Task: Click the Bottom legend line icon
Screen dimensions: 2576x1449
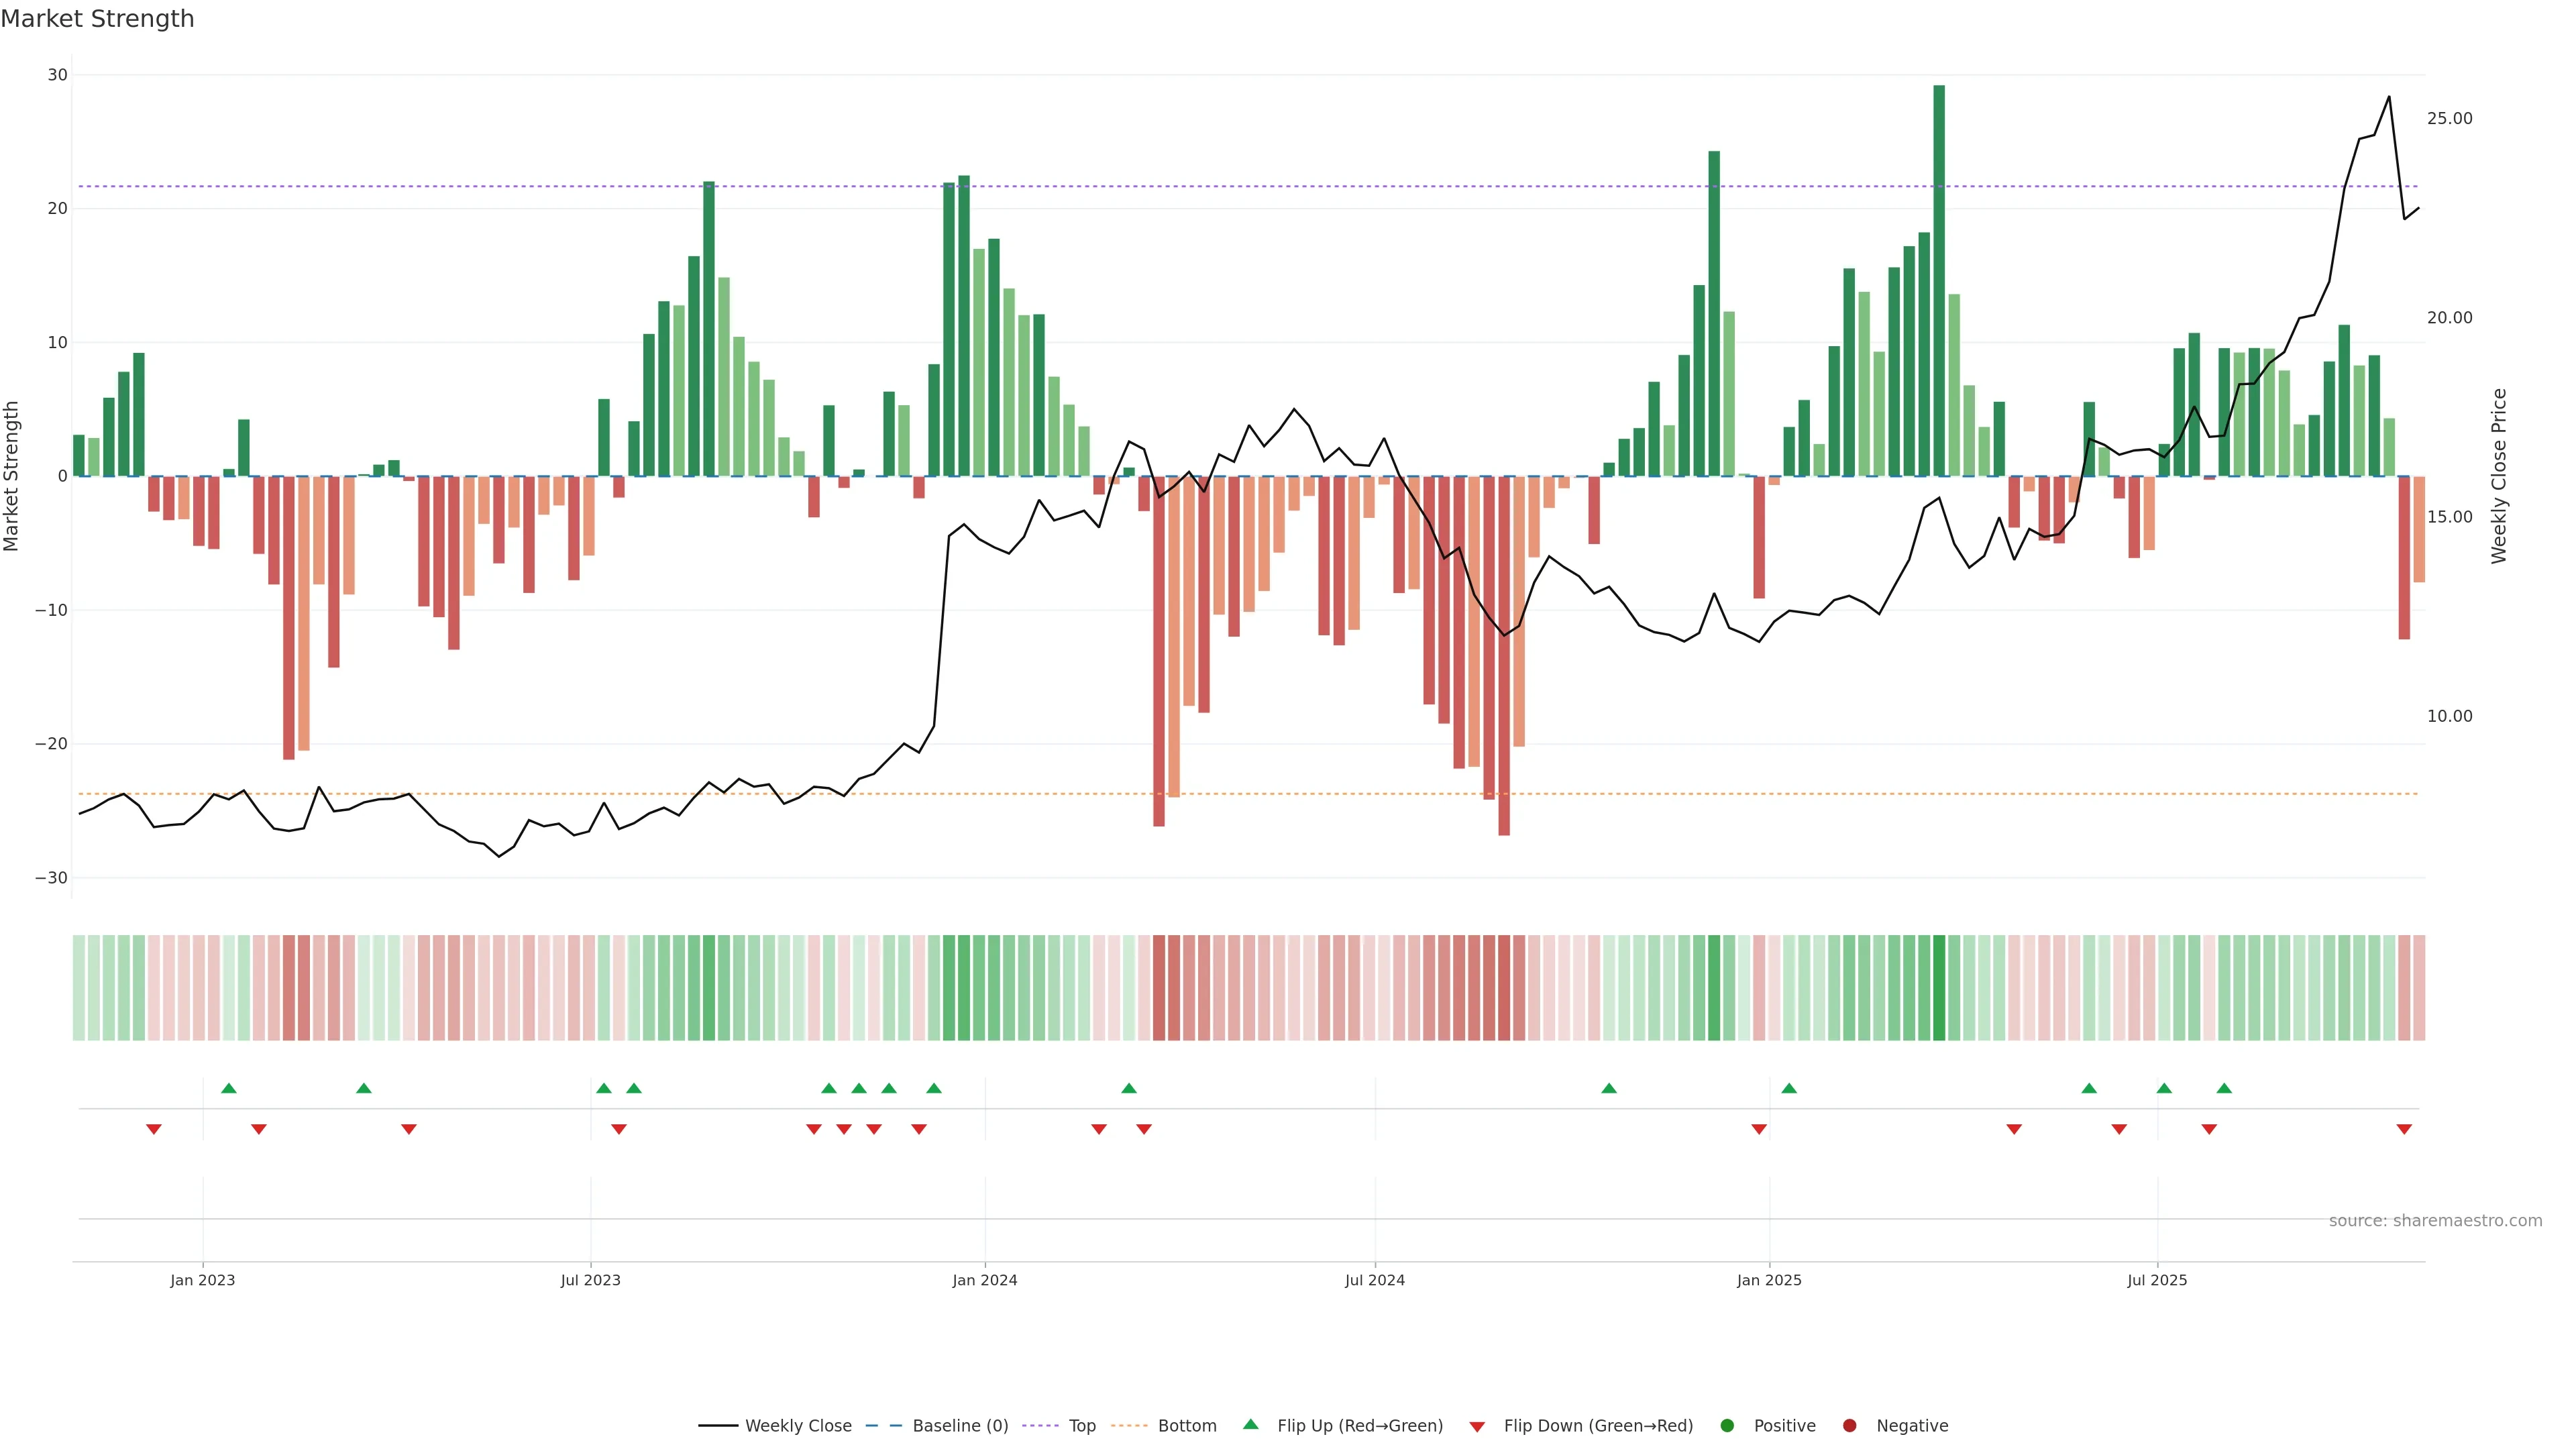Action: pyautogui.click(x=1129, y=1426)
